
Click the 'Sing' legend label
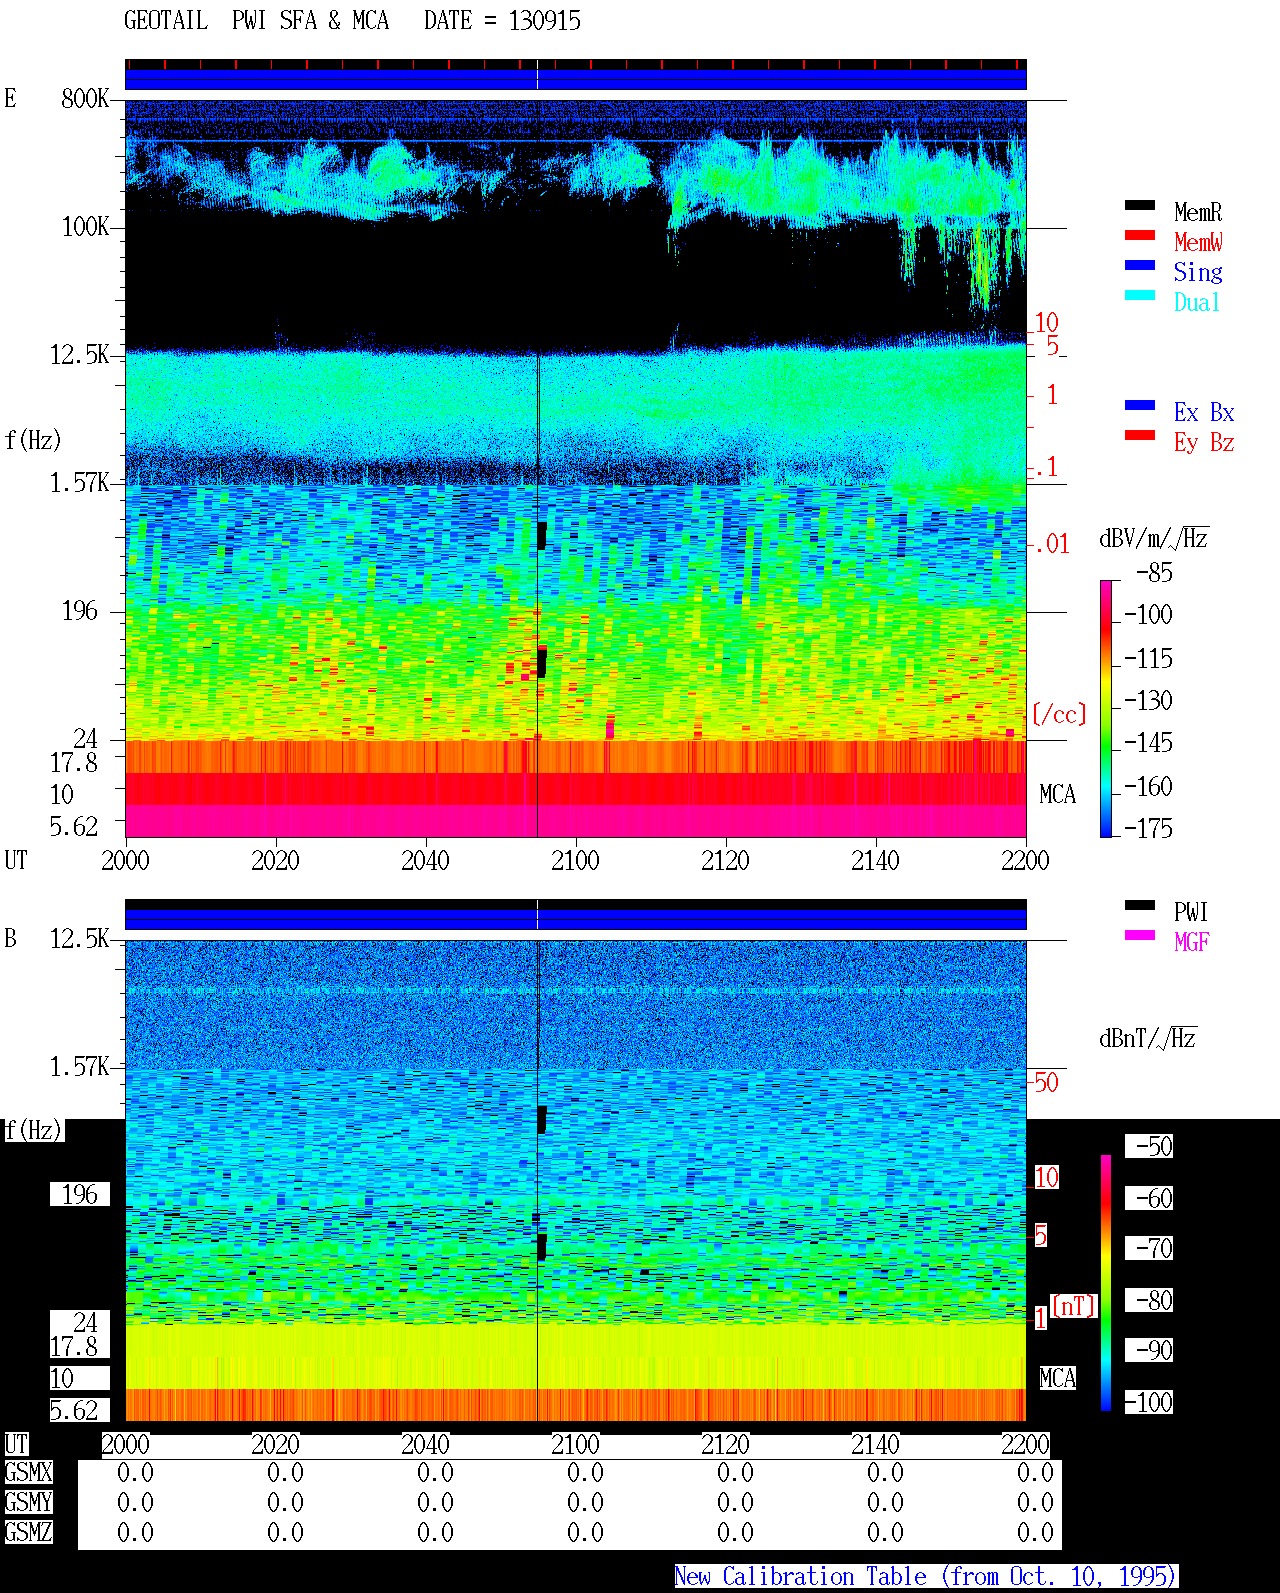pyautogui.click(x=1198, y=272)
